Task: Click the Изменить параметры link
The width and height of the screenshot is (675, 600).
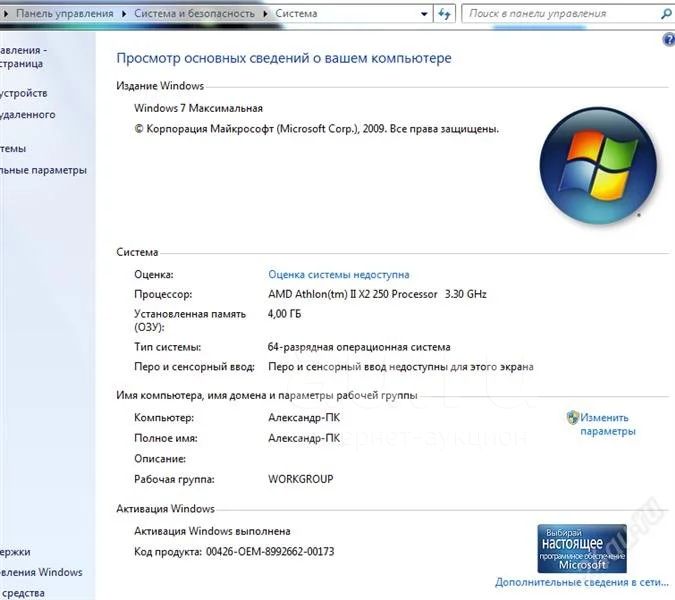Action: [607, 424]
